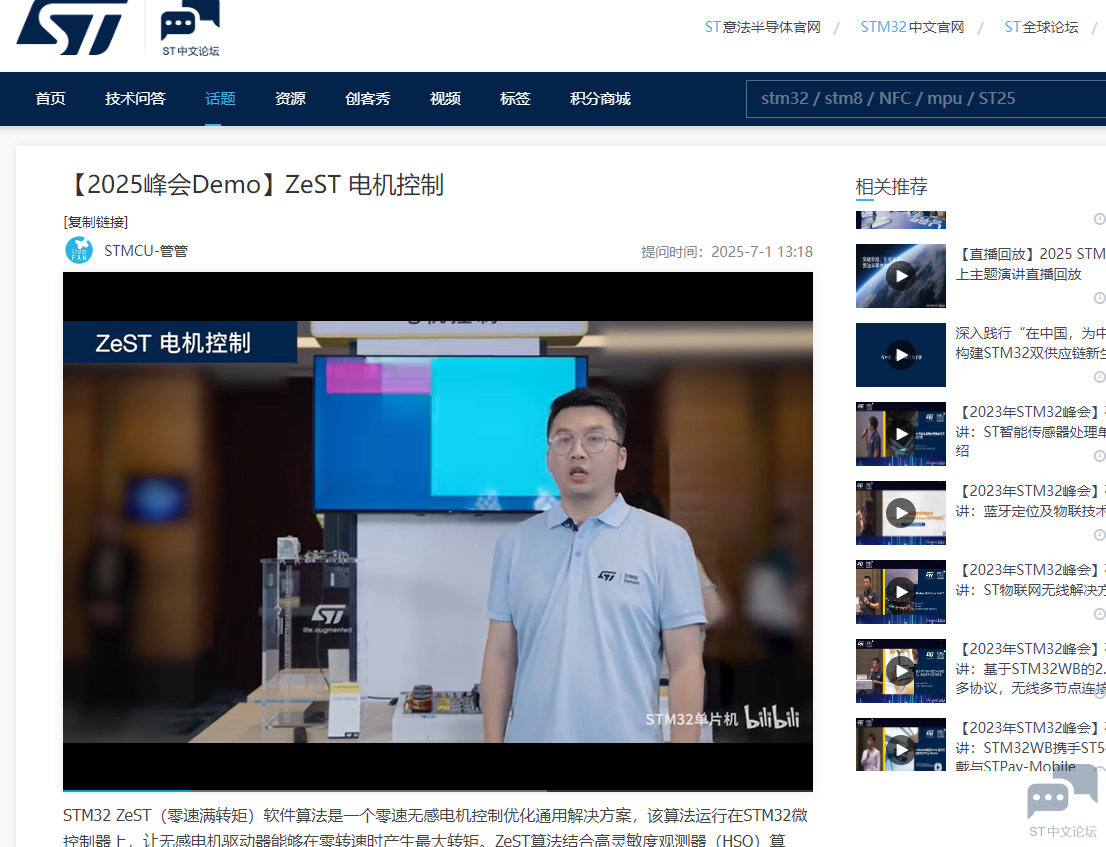Image resolution: width=1106 pixels, height=847 pixels.
Task: Open 视频 navigation item
Action: 445,99
